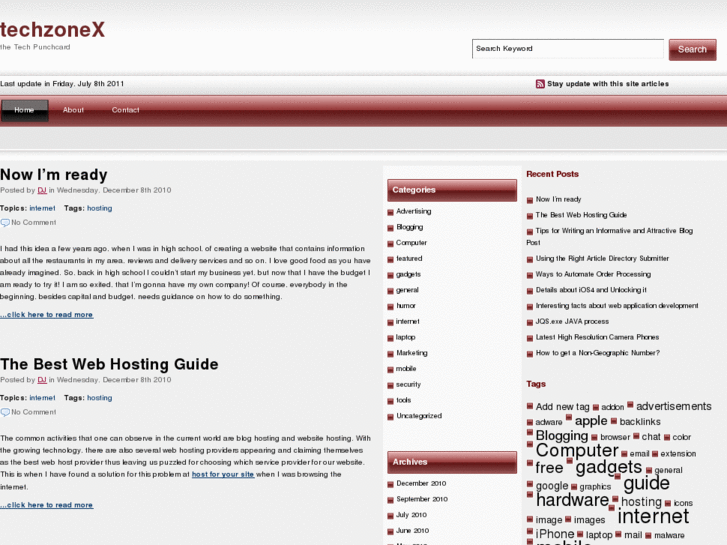The image size is (727, 545).
Task: Click No Comment under Now I'm ready
Action: click(x=33, y=223)
